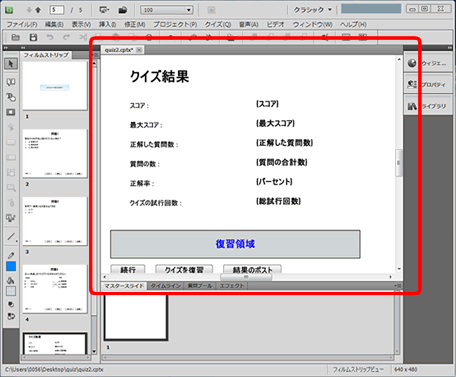
Task: Open the ヘルプ(H) menu
Action: tap(353, 25)
